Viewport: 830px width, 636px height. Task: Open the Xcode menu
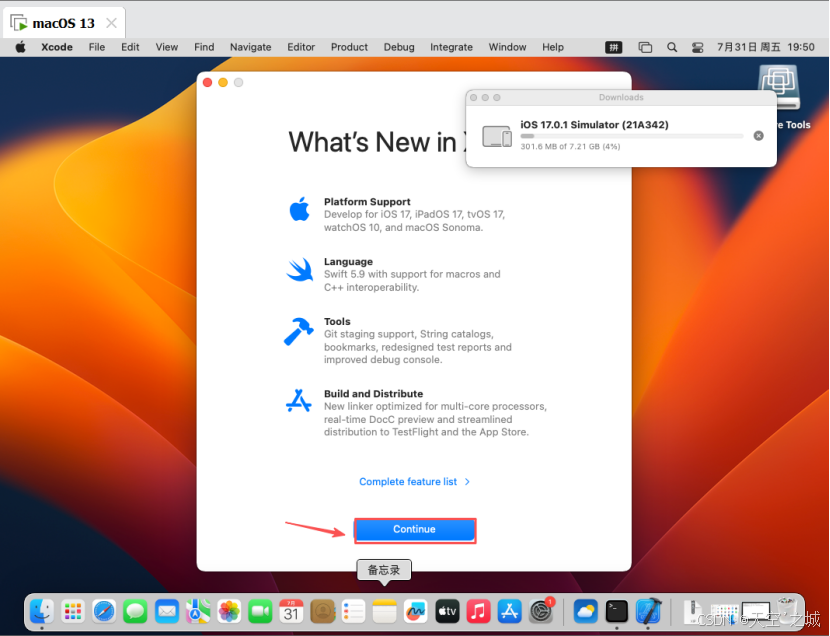click(57, 47)
